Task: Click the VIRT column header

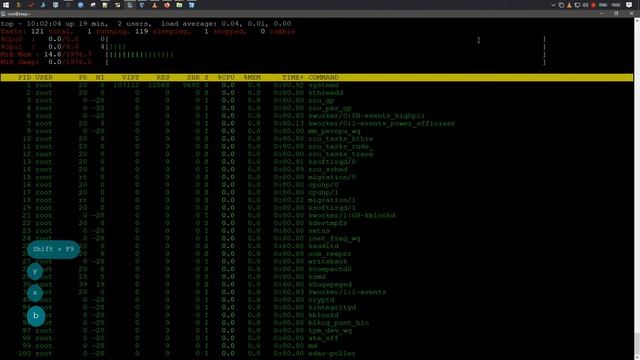Action: [131, 77]
